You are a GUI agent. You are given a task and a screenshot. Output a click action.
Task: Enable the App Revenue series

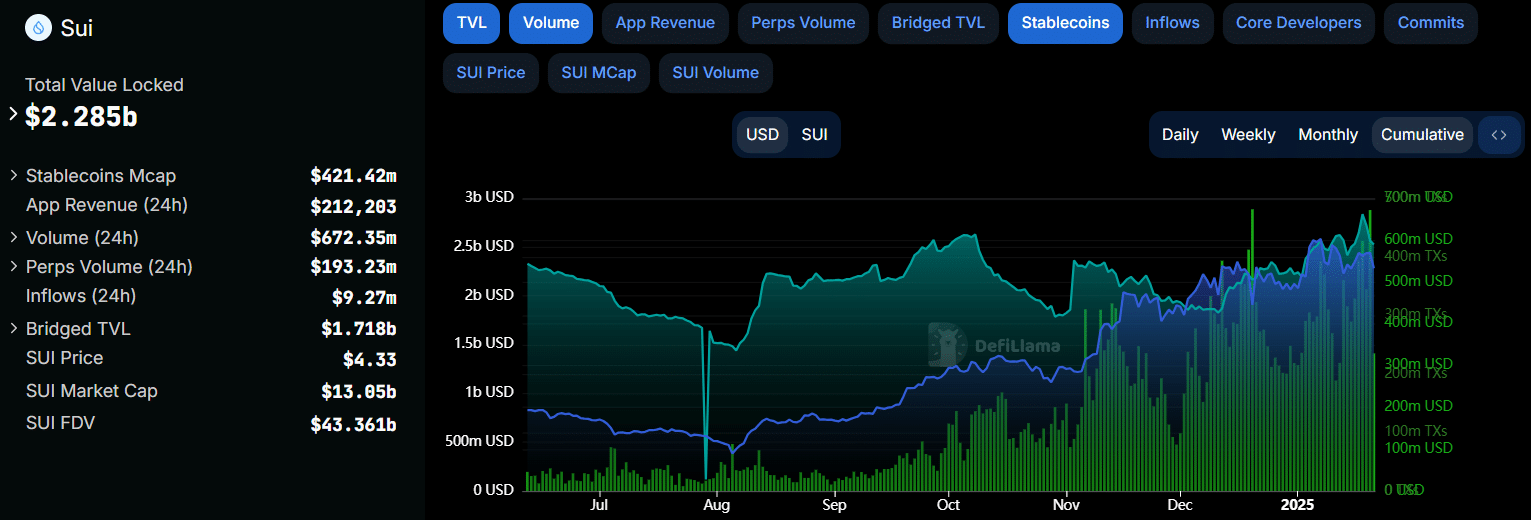[665, 23]
